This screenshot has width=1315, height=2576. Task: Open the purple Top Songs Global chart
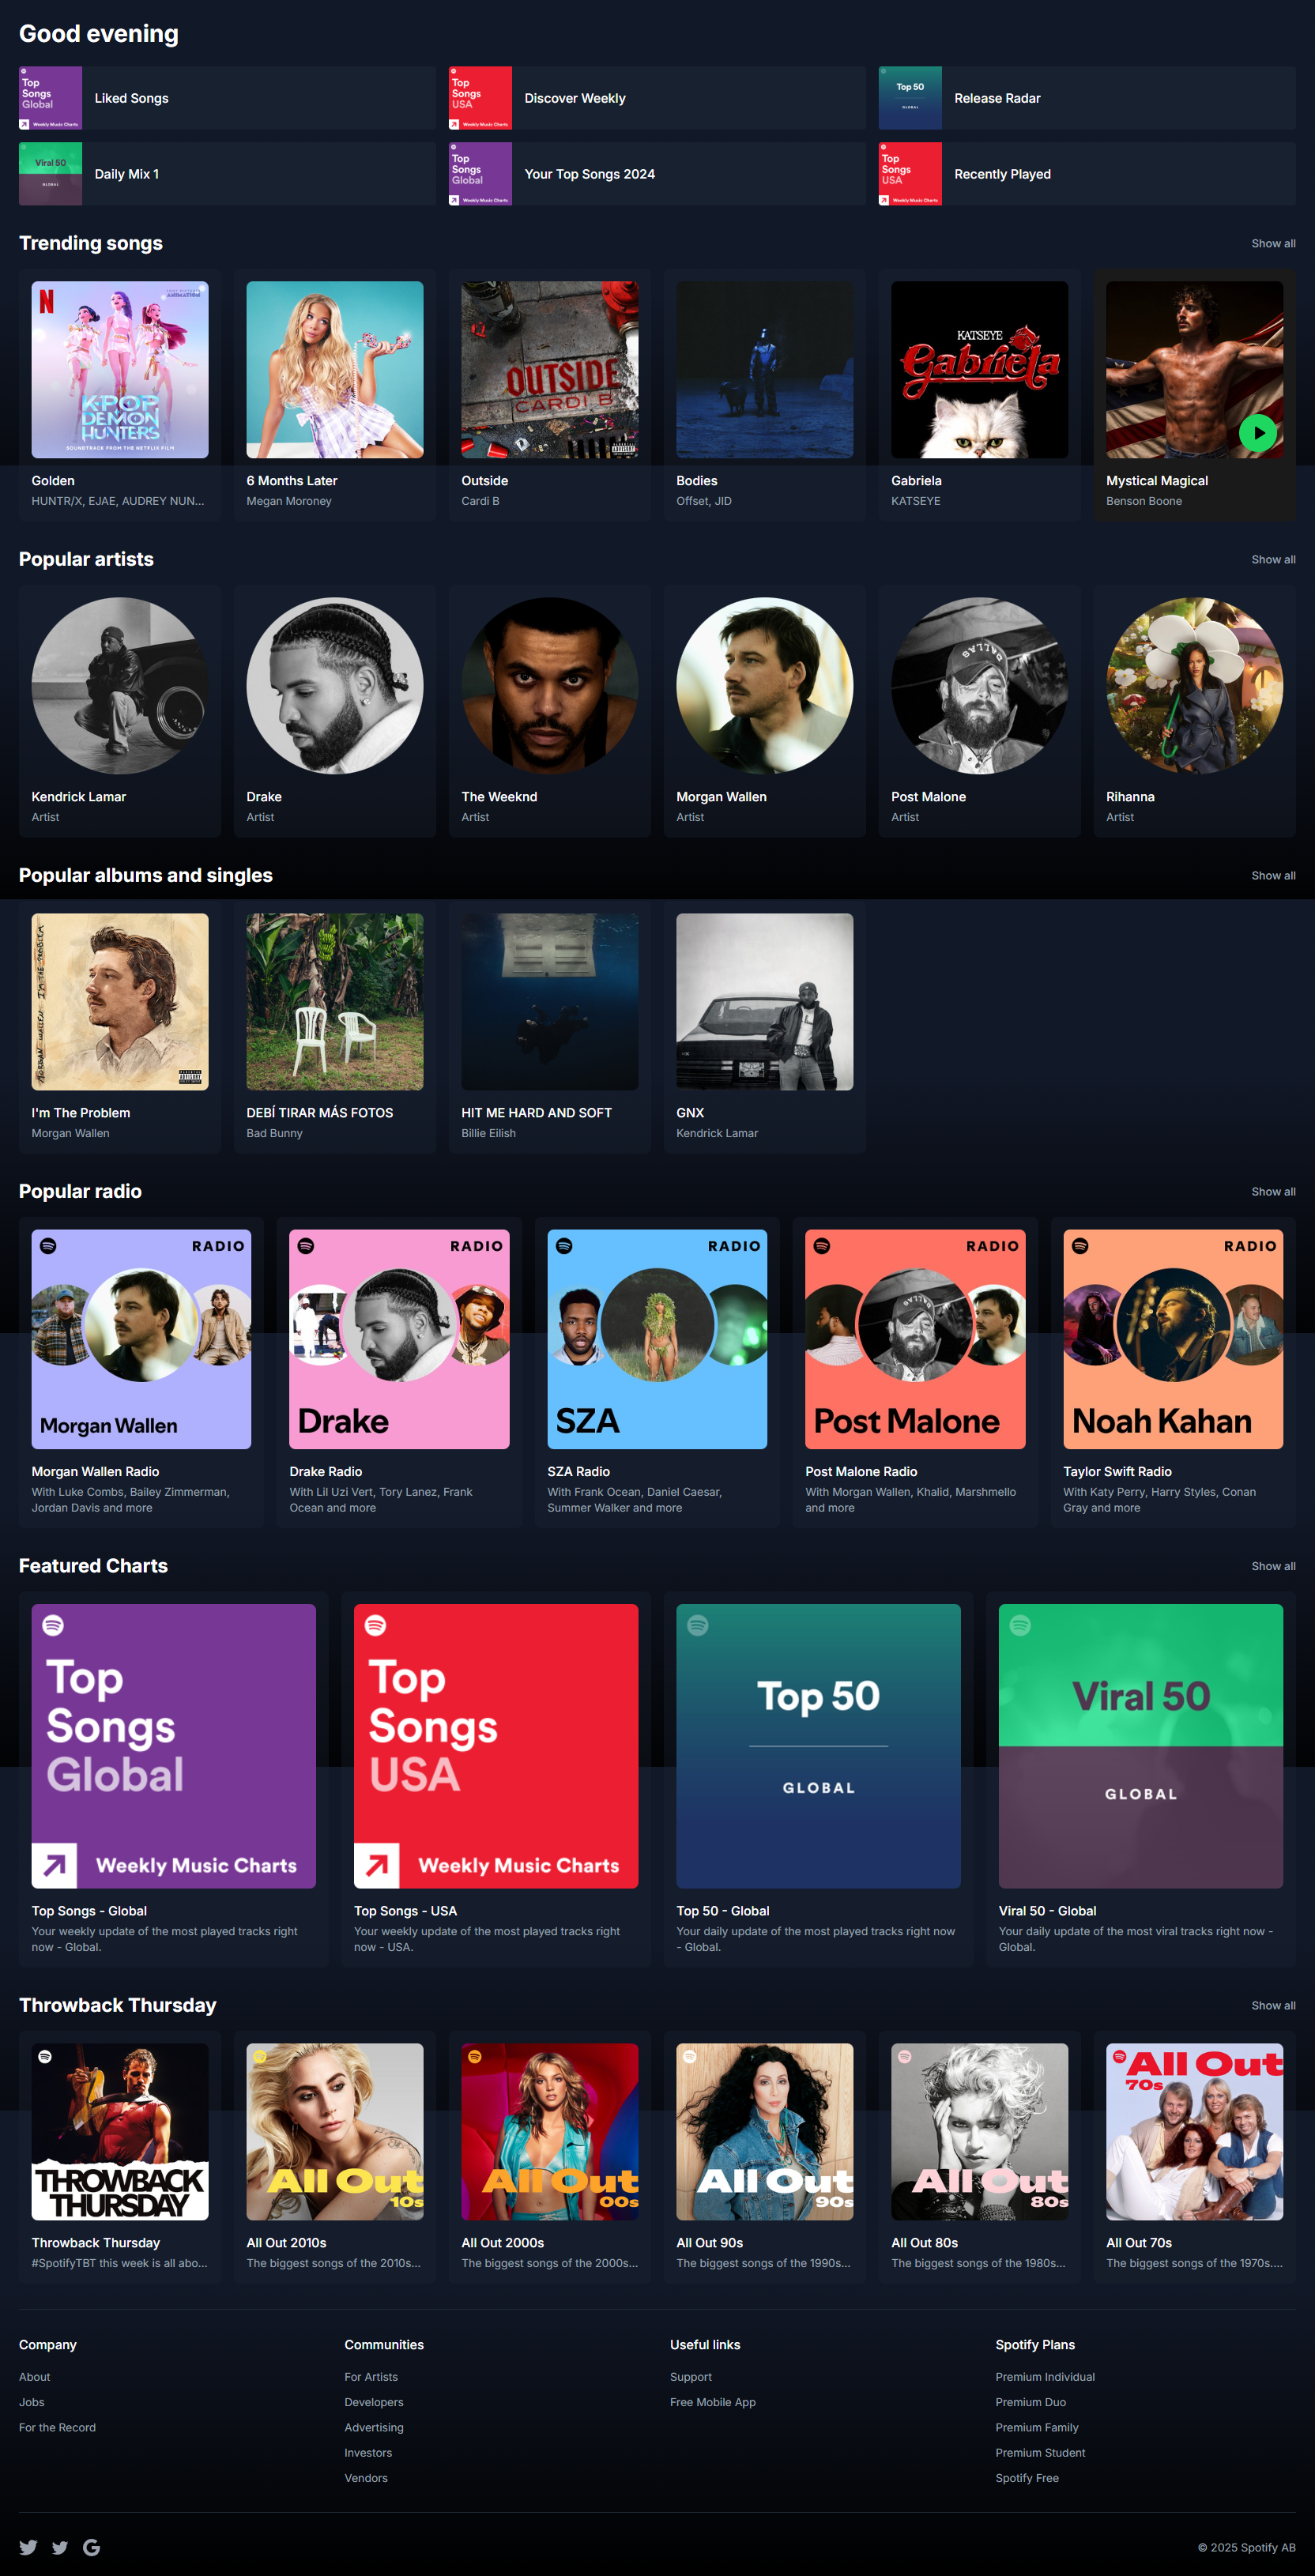[174, 1747]
